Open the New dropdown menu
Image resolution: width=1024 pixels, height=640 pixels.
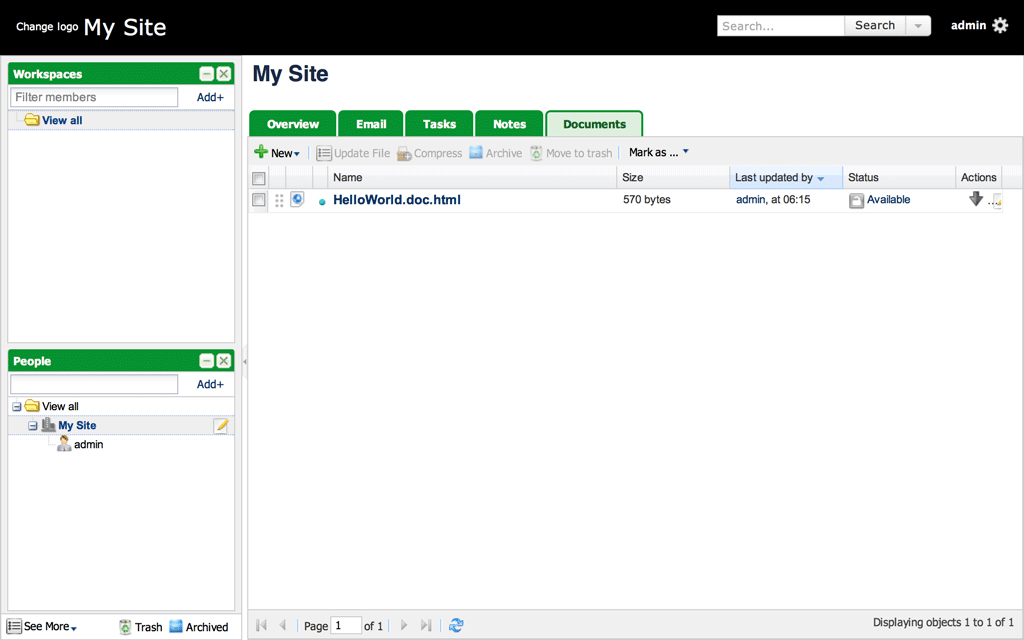click(x=277, y=153)
